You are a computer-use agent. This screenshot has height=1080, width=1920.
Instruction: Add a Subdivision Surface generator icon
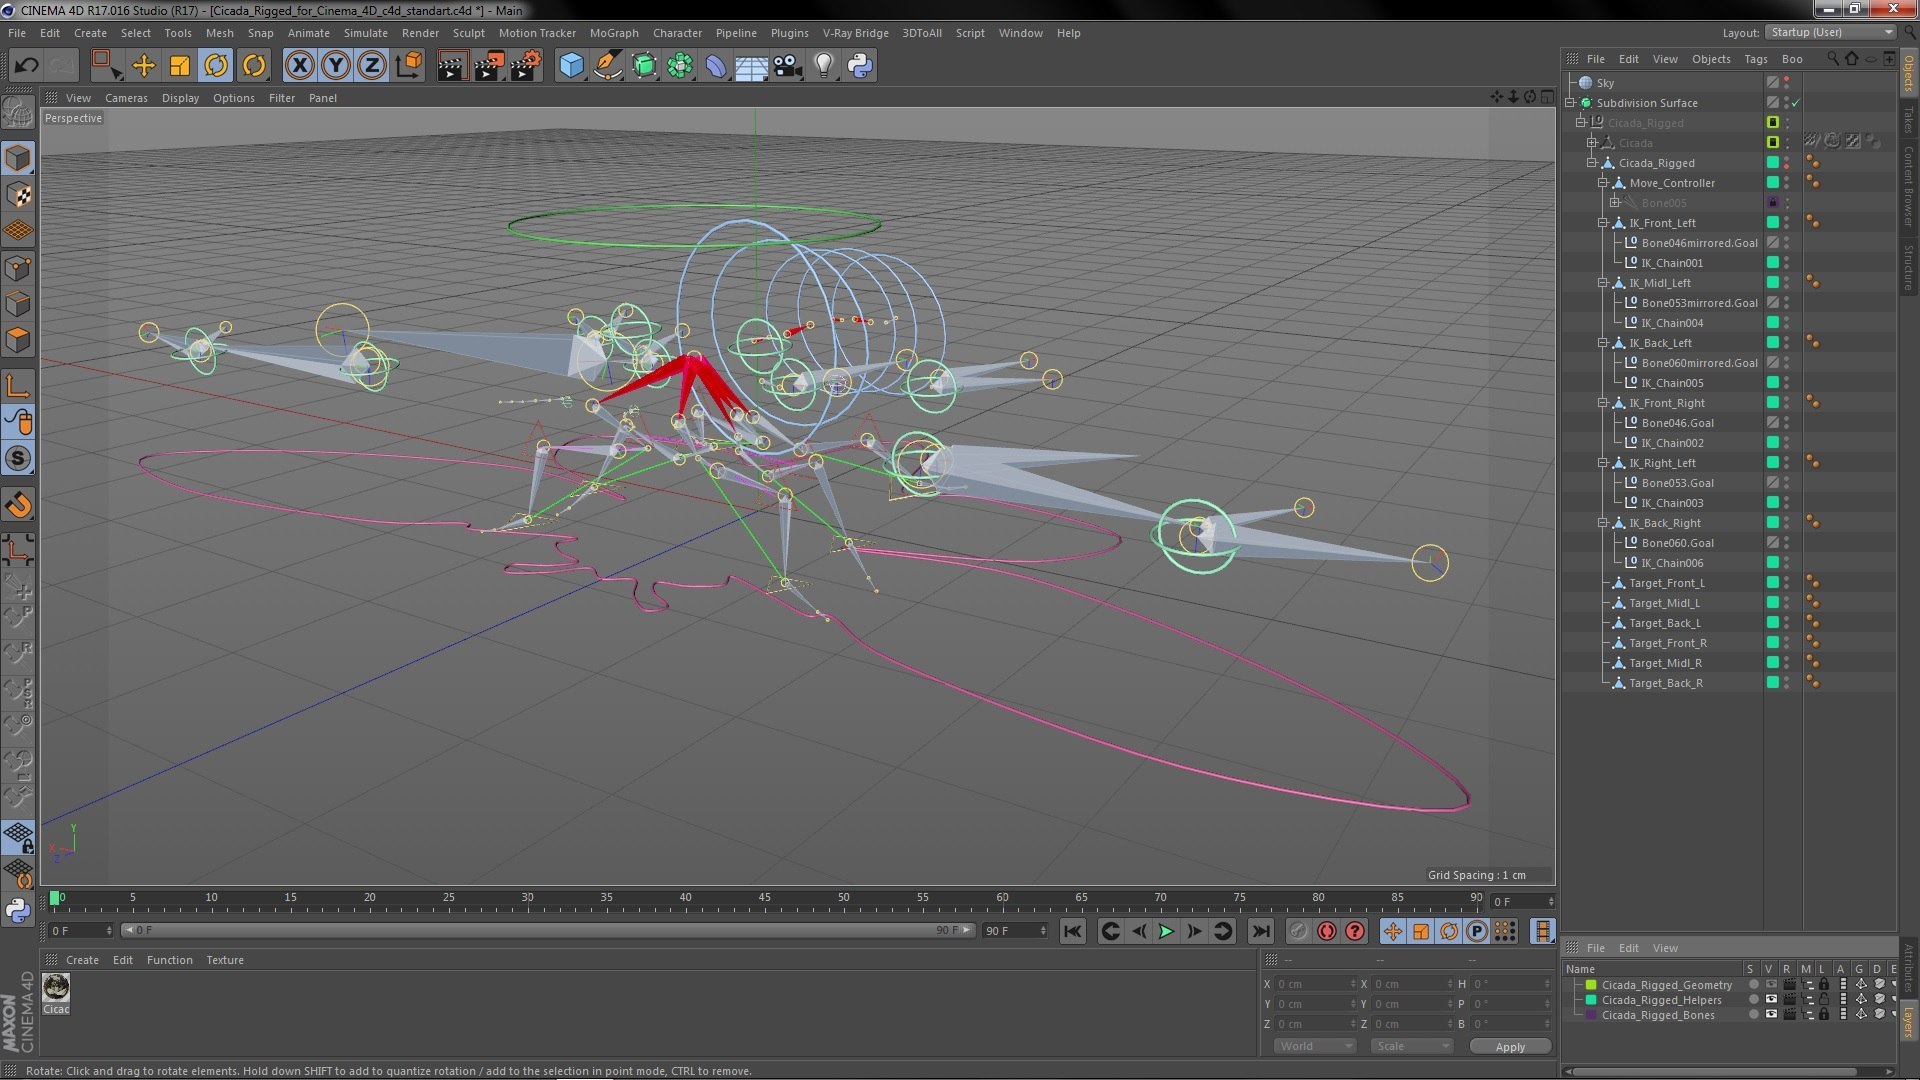(644, 66)
